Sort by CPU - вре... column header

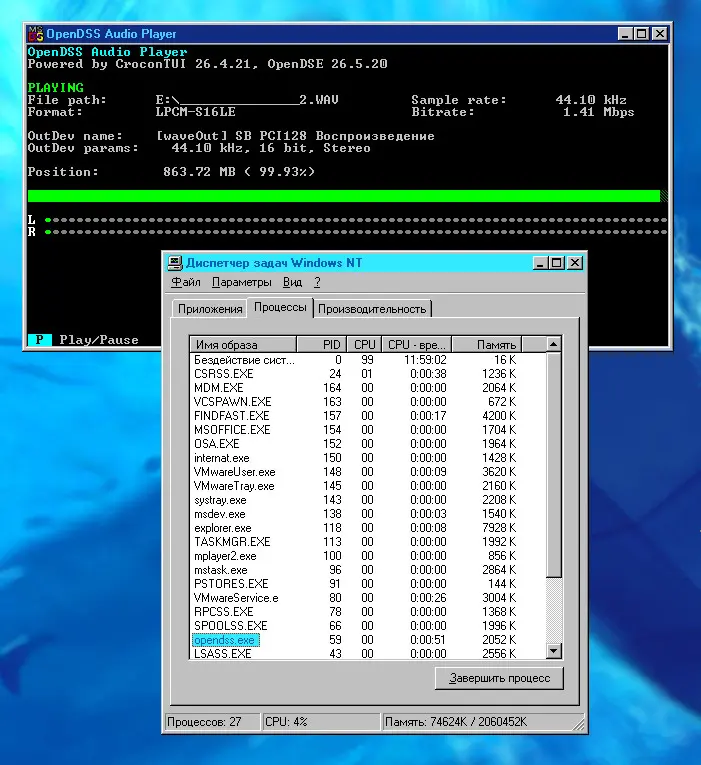[x=417, y=344]
